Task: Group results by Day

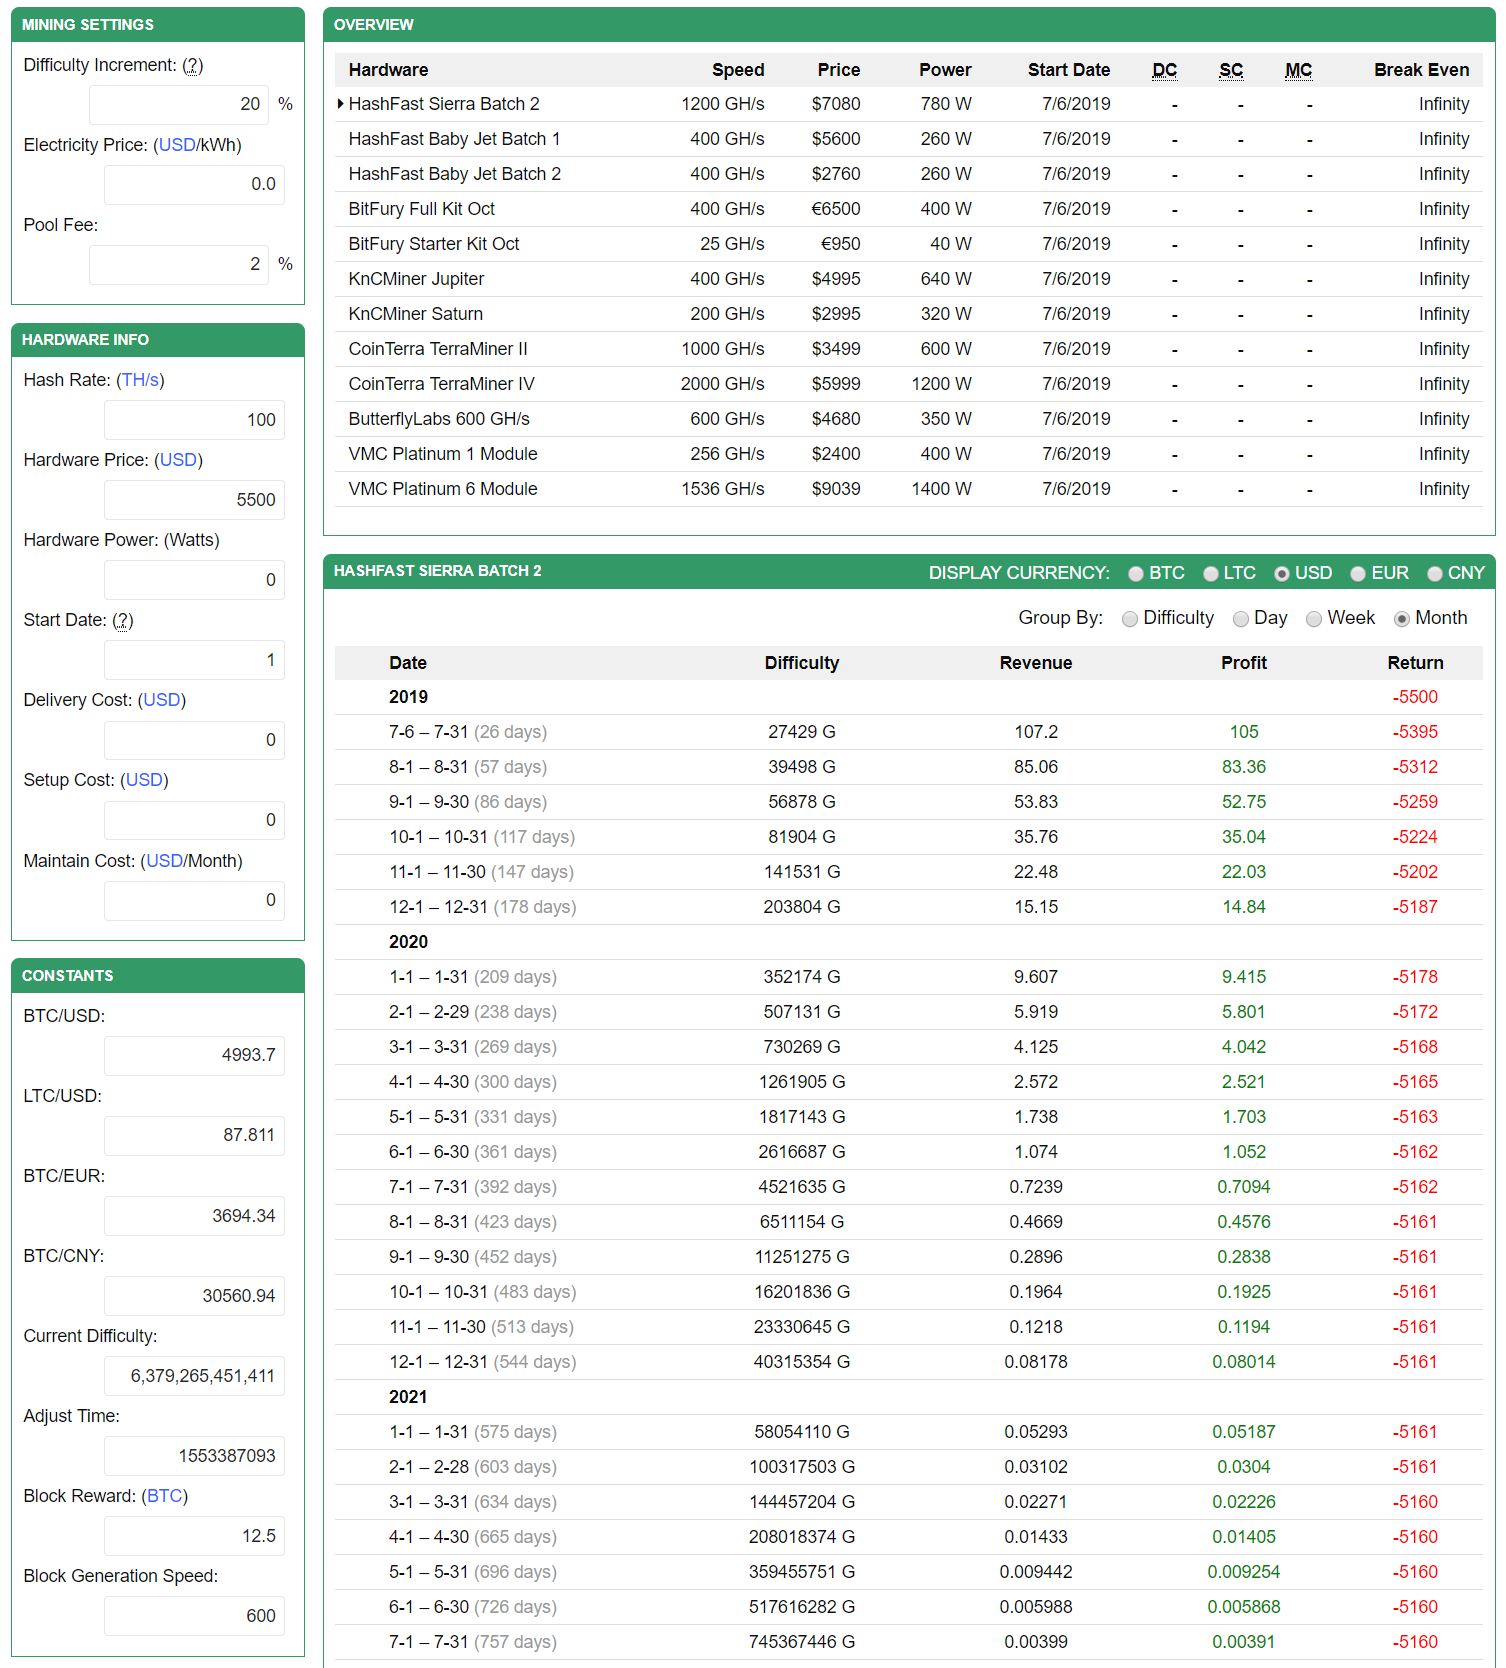Action: pos(1241,619)
